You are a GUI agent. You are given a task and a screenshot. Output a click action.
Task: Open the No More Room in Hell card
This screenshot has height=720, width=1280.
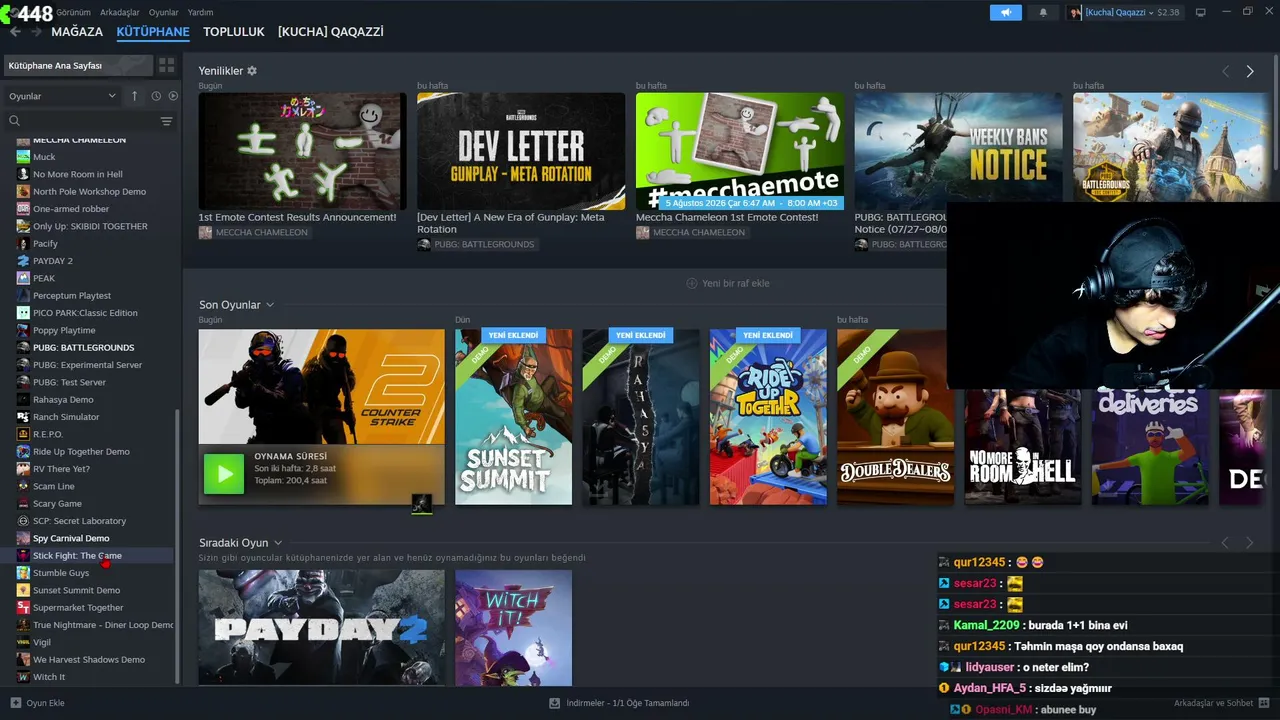click(x=1023, y=447)
